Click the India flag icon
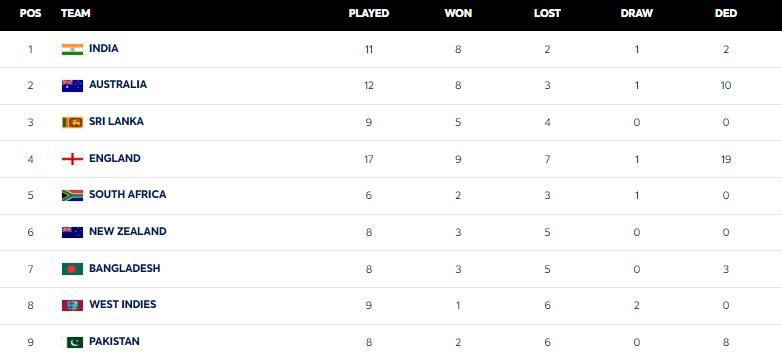This screenshot has height=360, width=782. pyautogui.click(x=72, y=49)
